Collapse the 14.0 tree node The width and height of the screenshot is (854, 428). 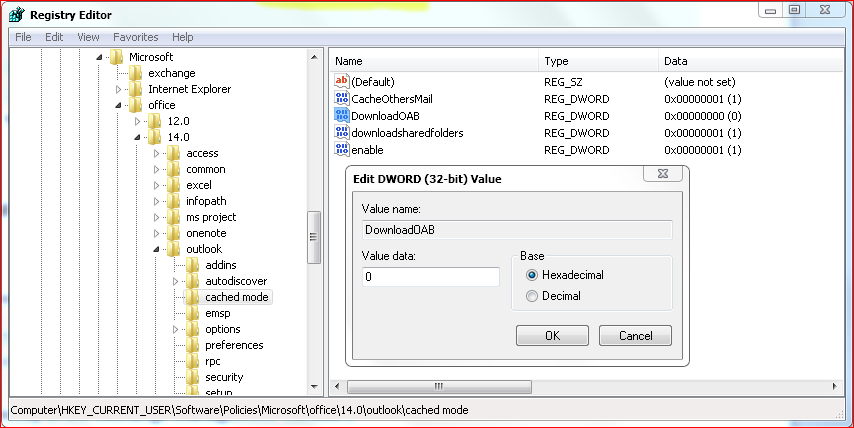137,137
